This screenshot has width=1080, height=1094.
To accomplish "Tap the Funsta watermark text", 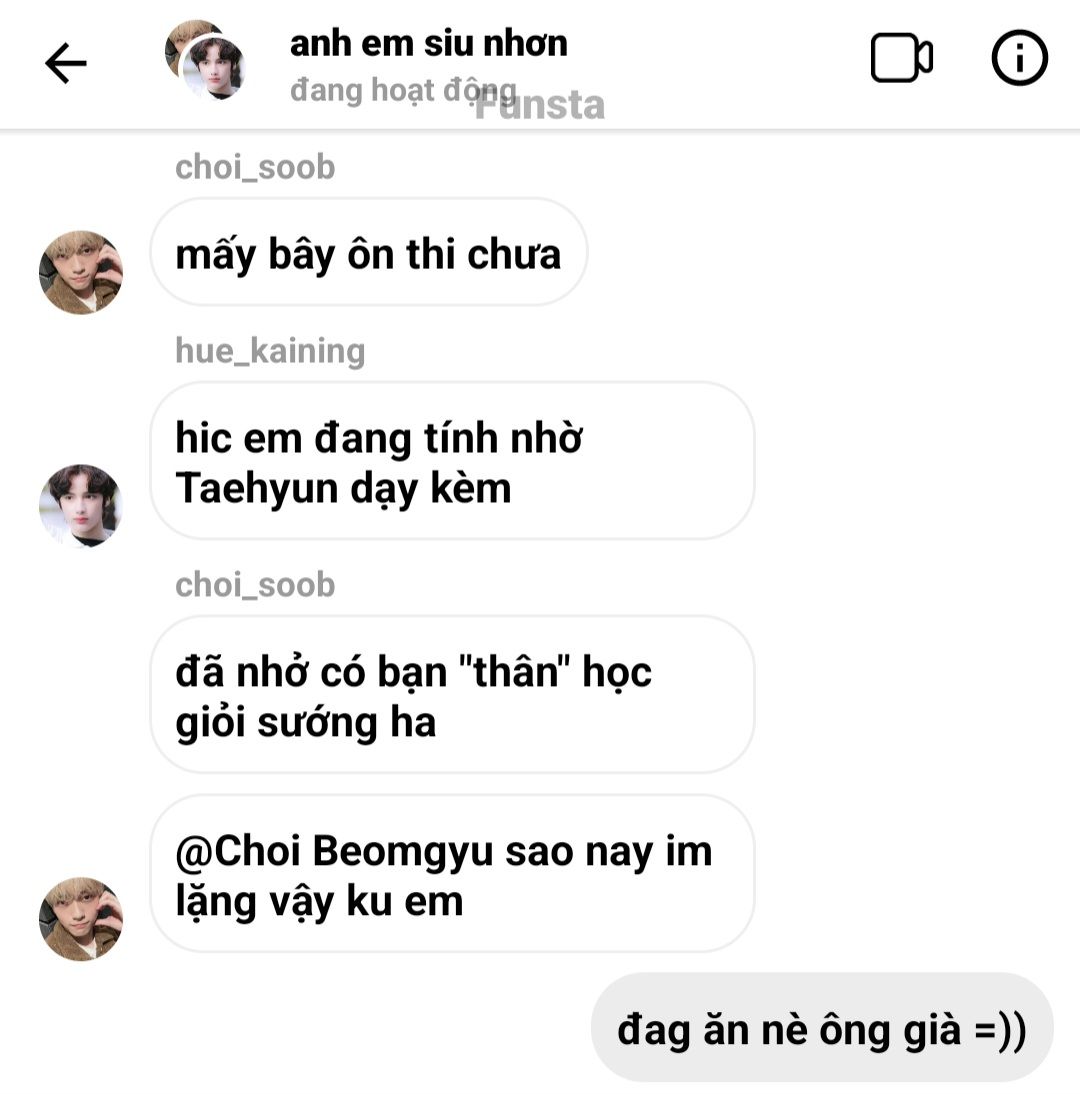I will [x=539, y=105].
